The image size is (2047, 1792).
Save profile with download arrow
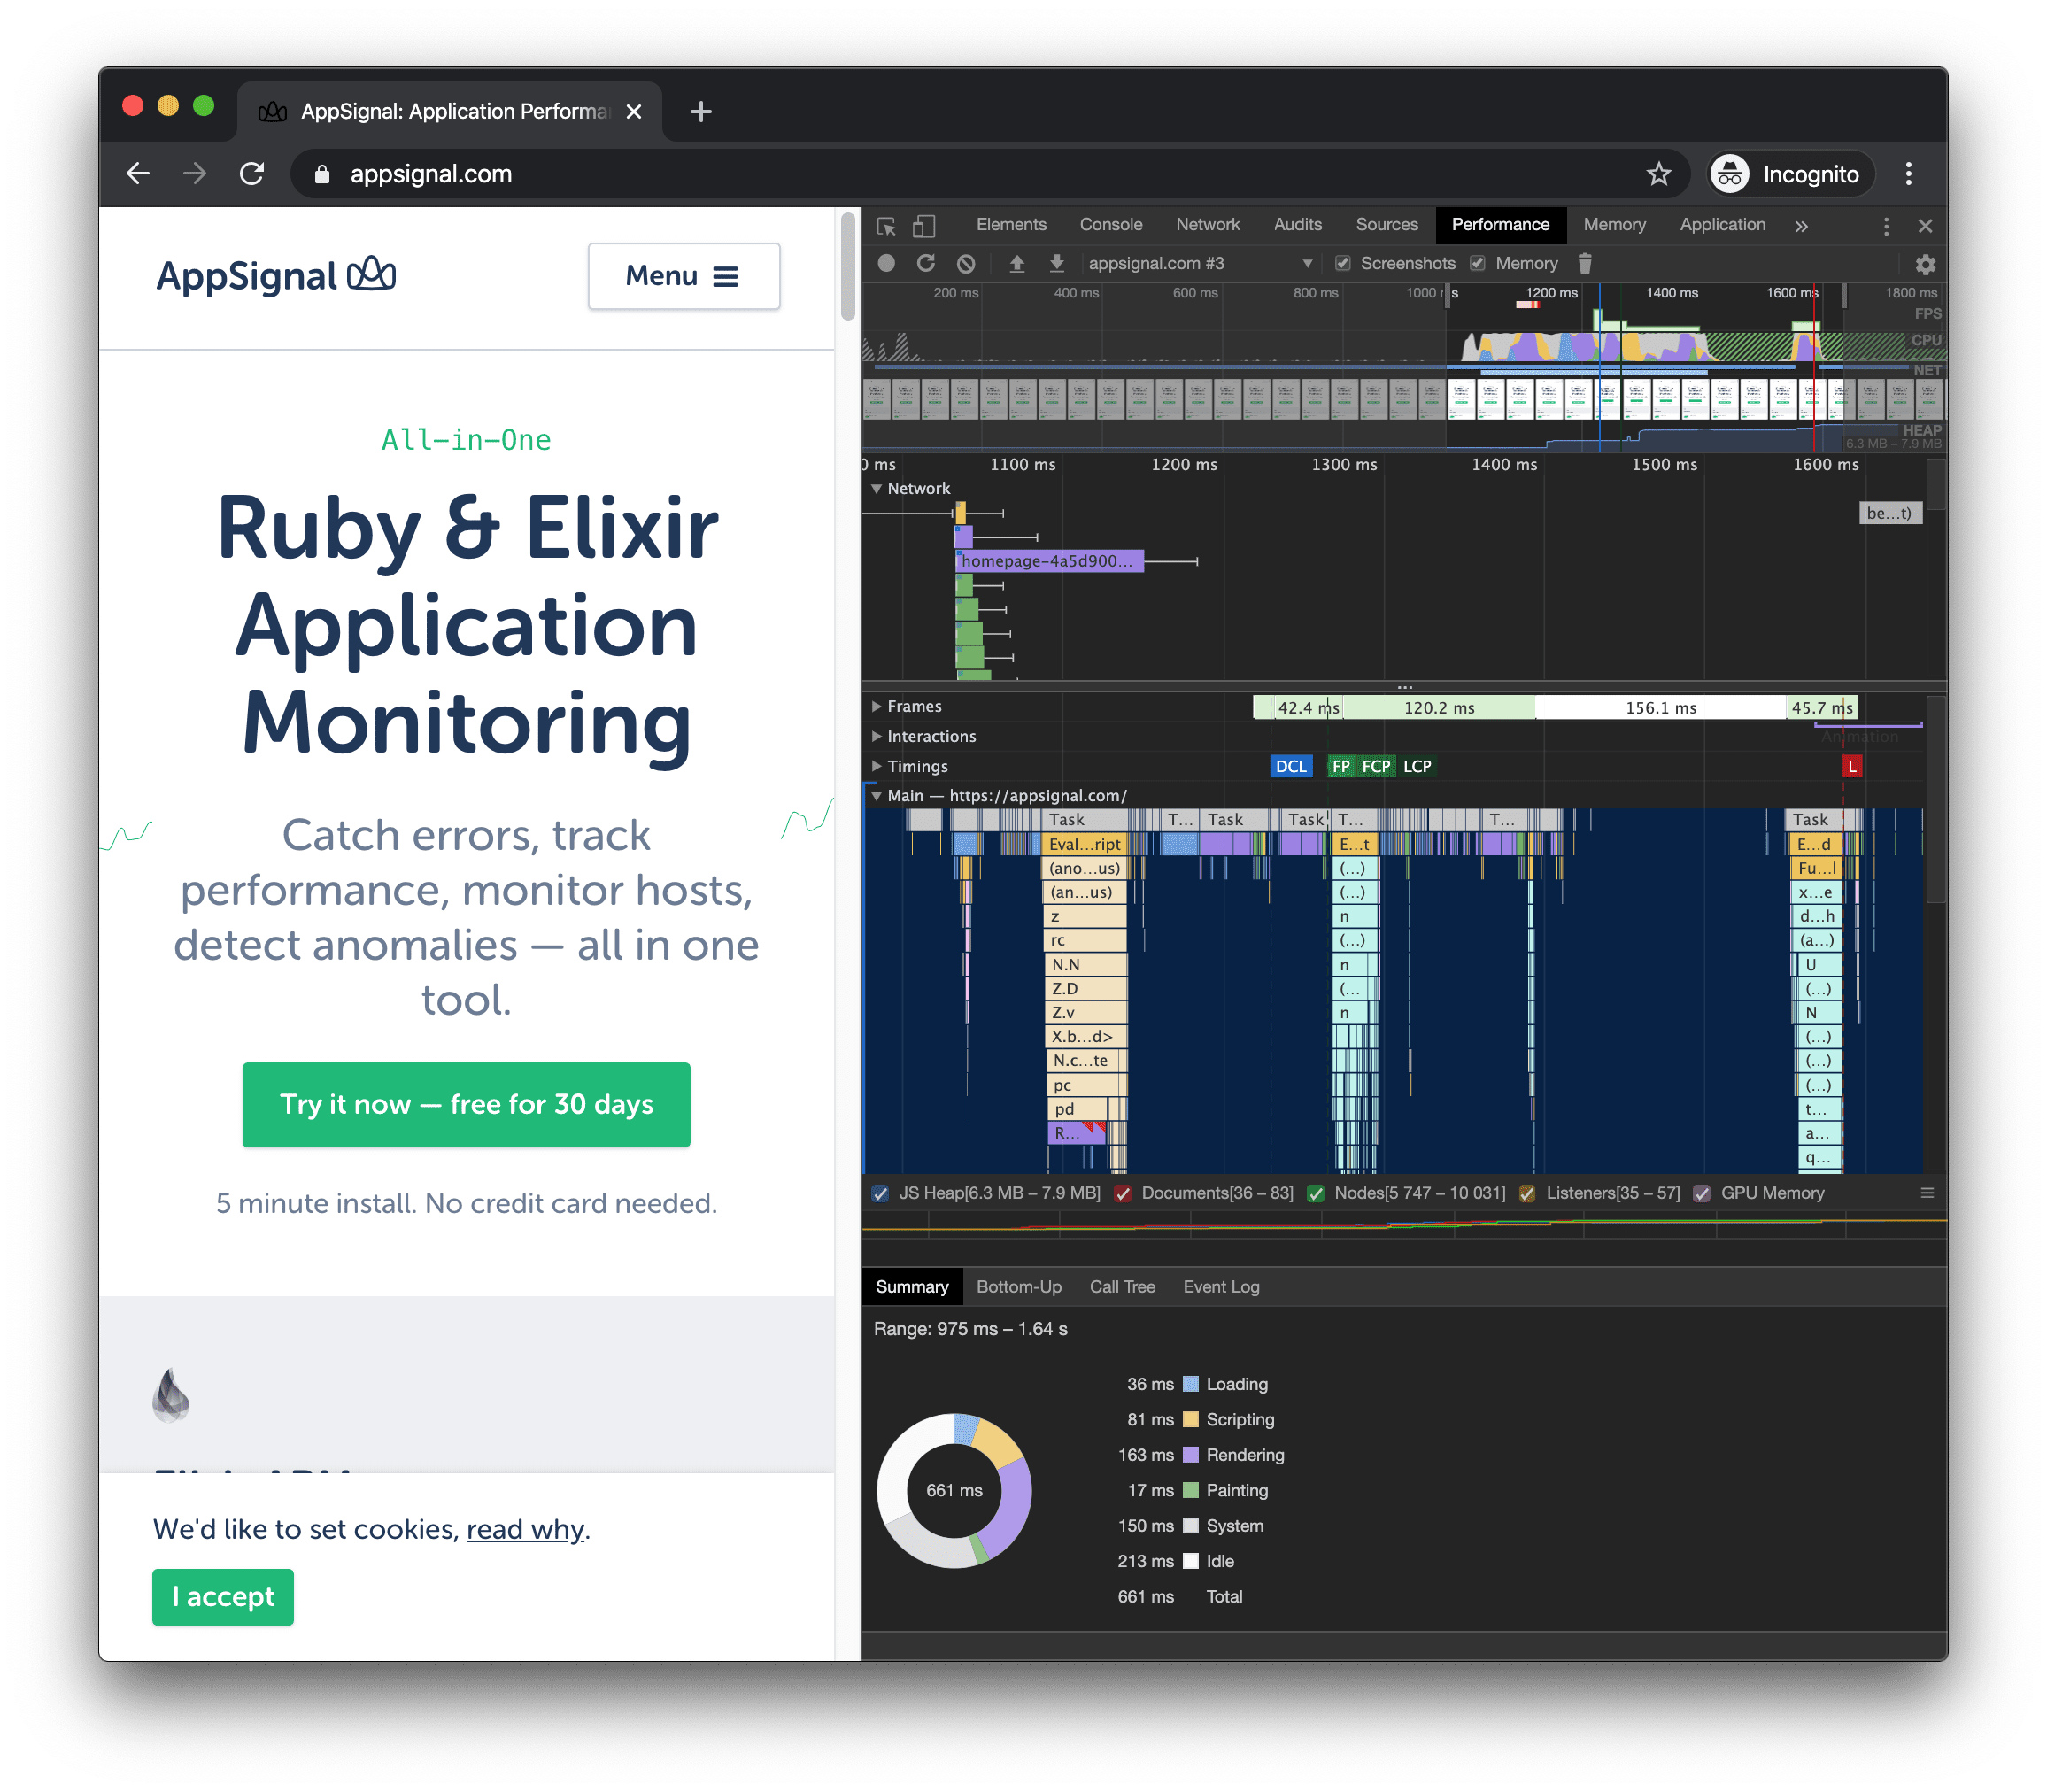pos(1056,263)
